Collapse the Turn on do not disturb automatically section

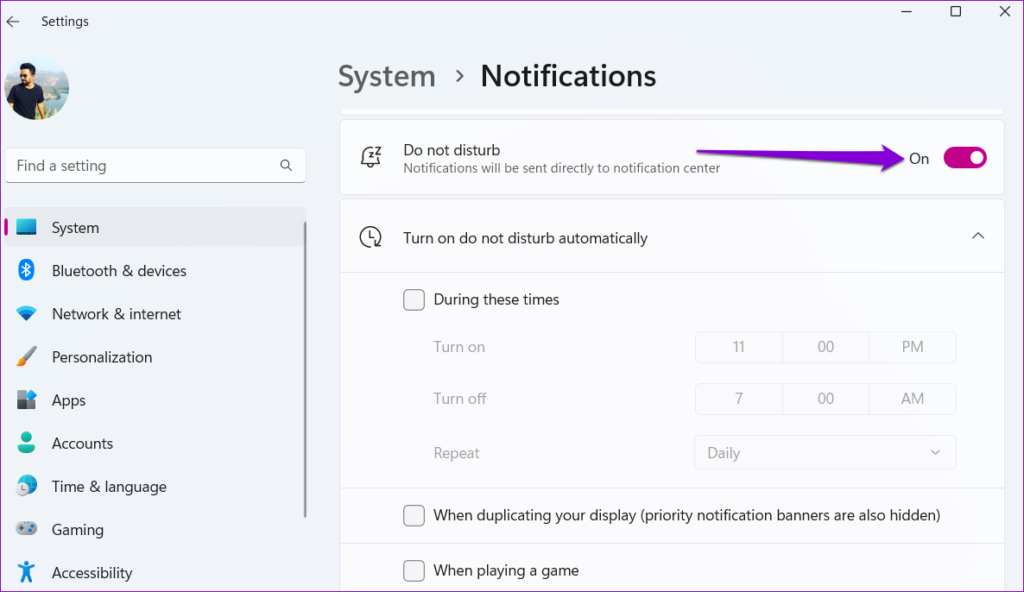(978, 237)
